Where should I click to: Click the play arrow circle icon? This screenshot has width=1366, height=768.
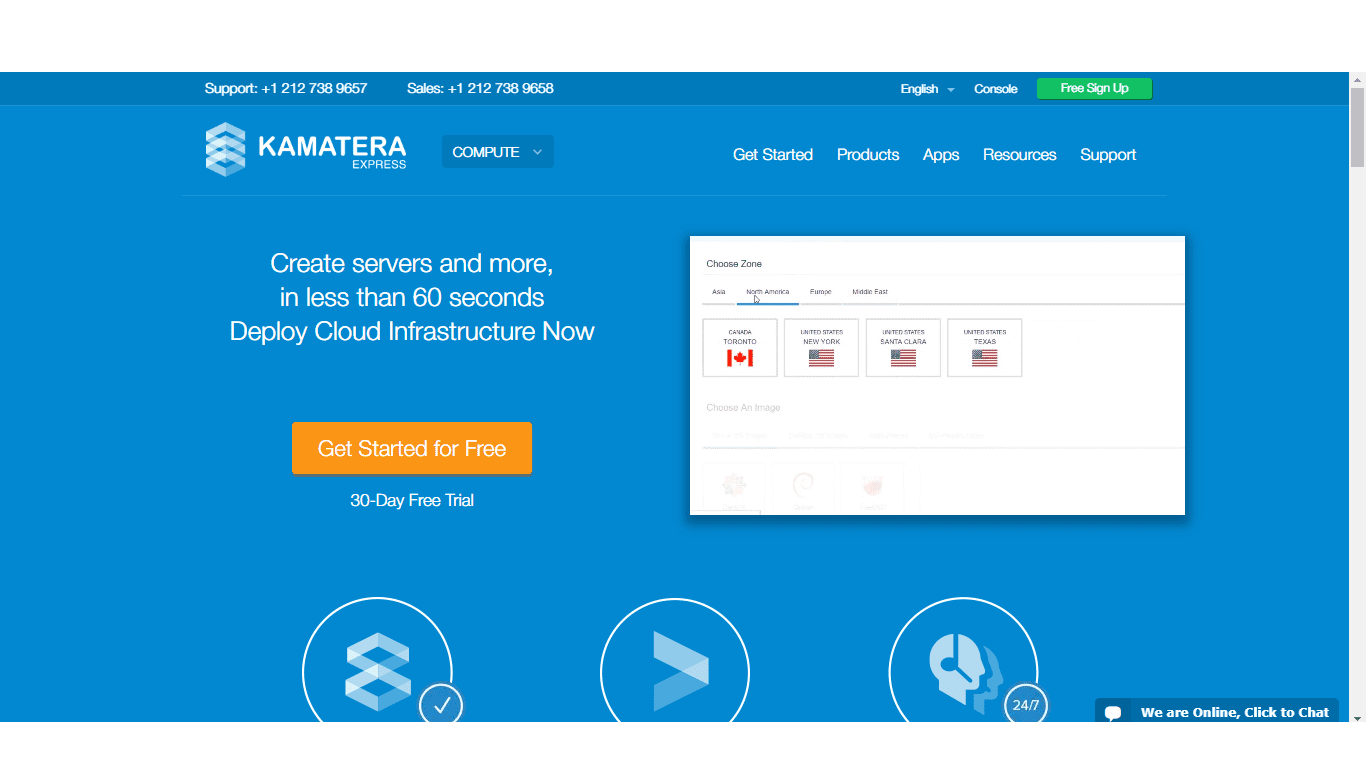point(675,671)
